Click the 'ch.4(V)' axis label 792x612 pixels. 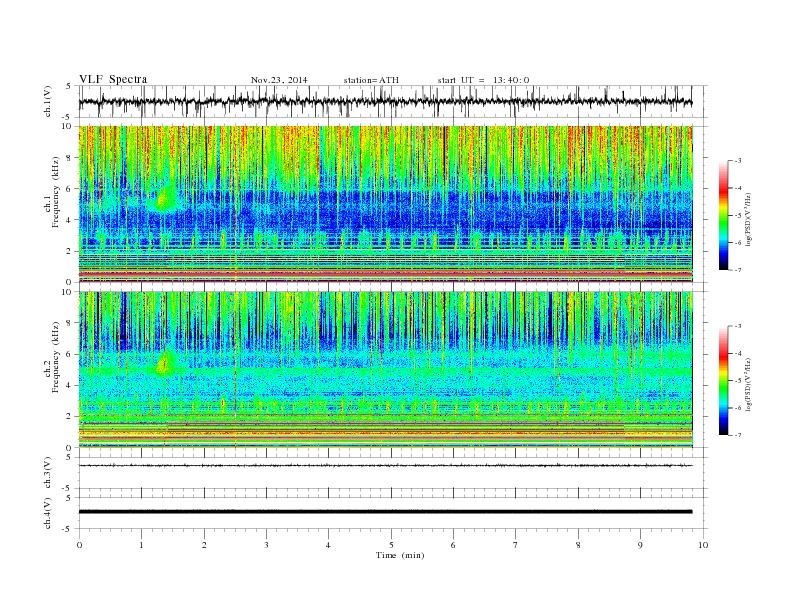(47, 513)
